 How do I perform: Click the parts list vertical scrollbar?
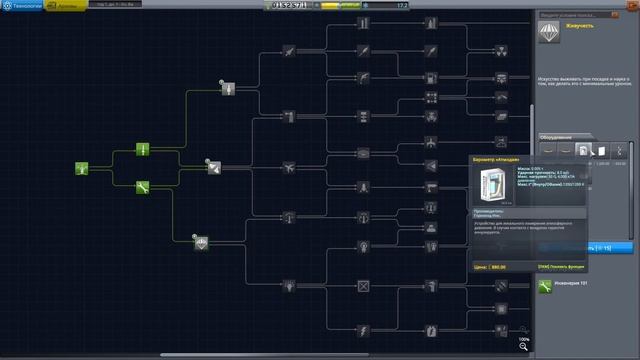tap(631, 191)
